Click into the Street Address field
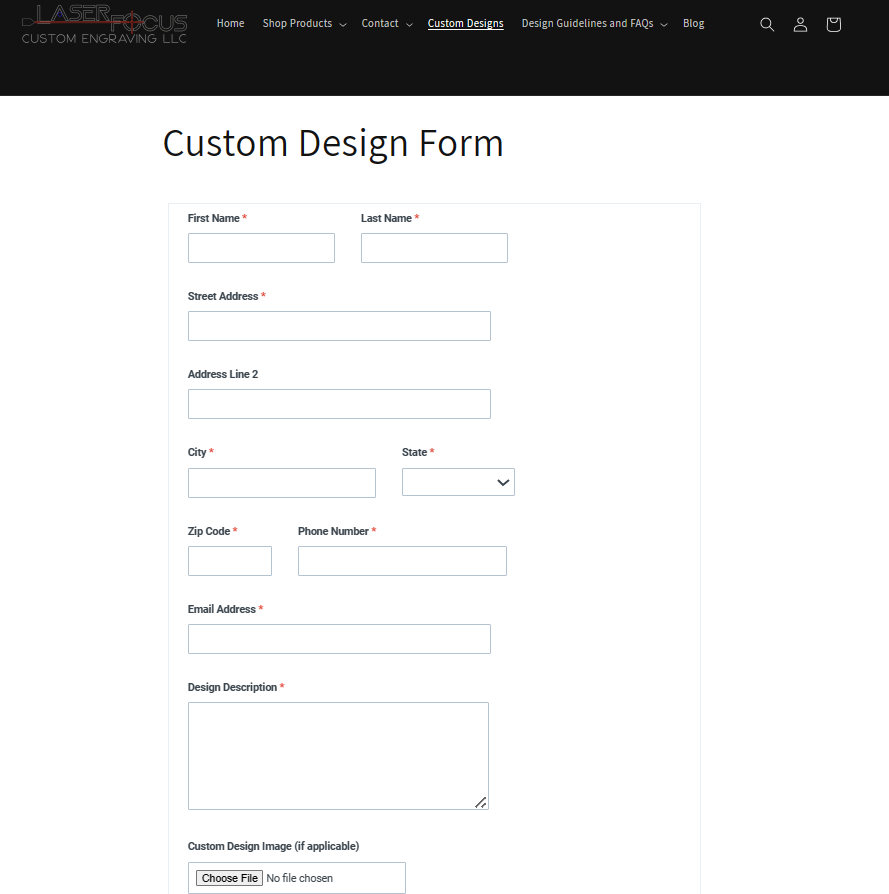The height and width of the screenshot is (894, 889). [339, 326]
